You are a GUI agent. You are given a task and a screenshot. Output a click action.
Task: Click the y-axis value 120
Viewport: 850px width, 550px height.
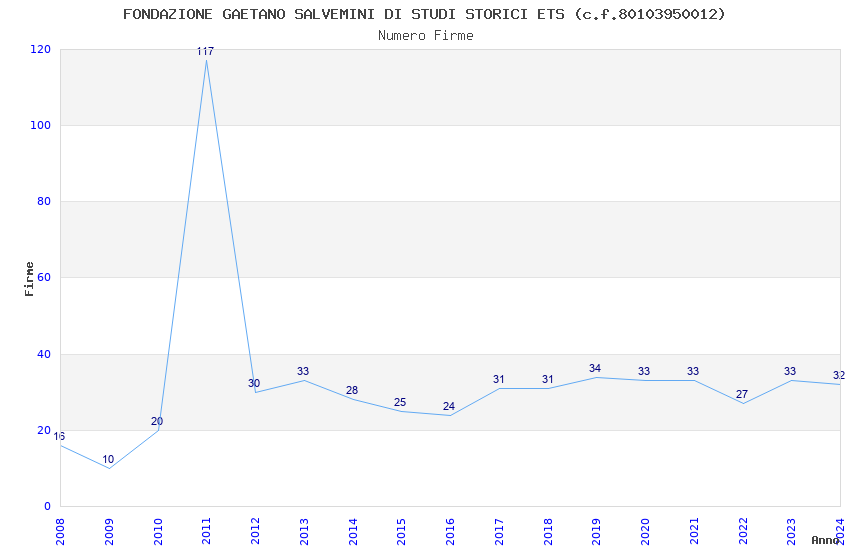[41, 49]
